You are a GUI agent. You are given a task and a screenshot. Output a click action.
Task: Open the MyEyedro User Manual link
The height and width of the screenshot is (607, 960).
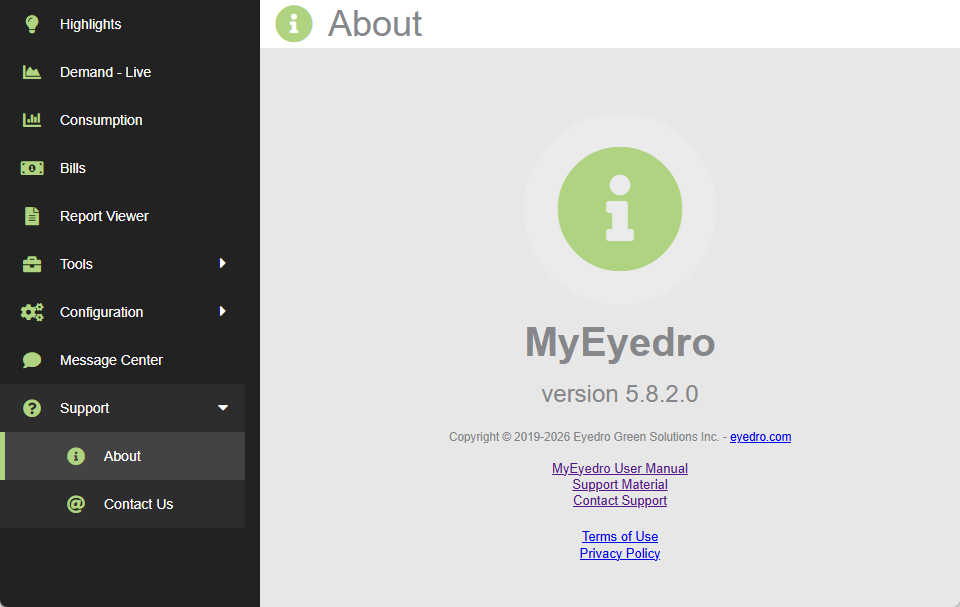coord(620,468)
